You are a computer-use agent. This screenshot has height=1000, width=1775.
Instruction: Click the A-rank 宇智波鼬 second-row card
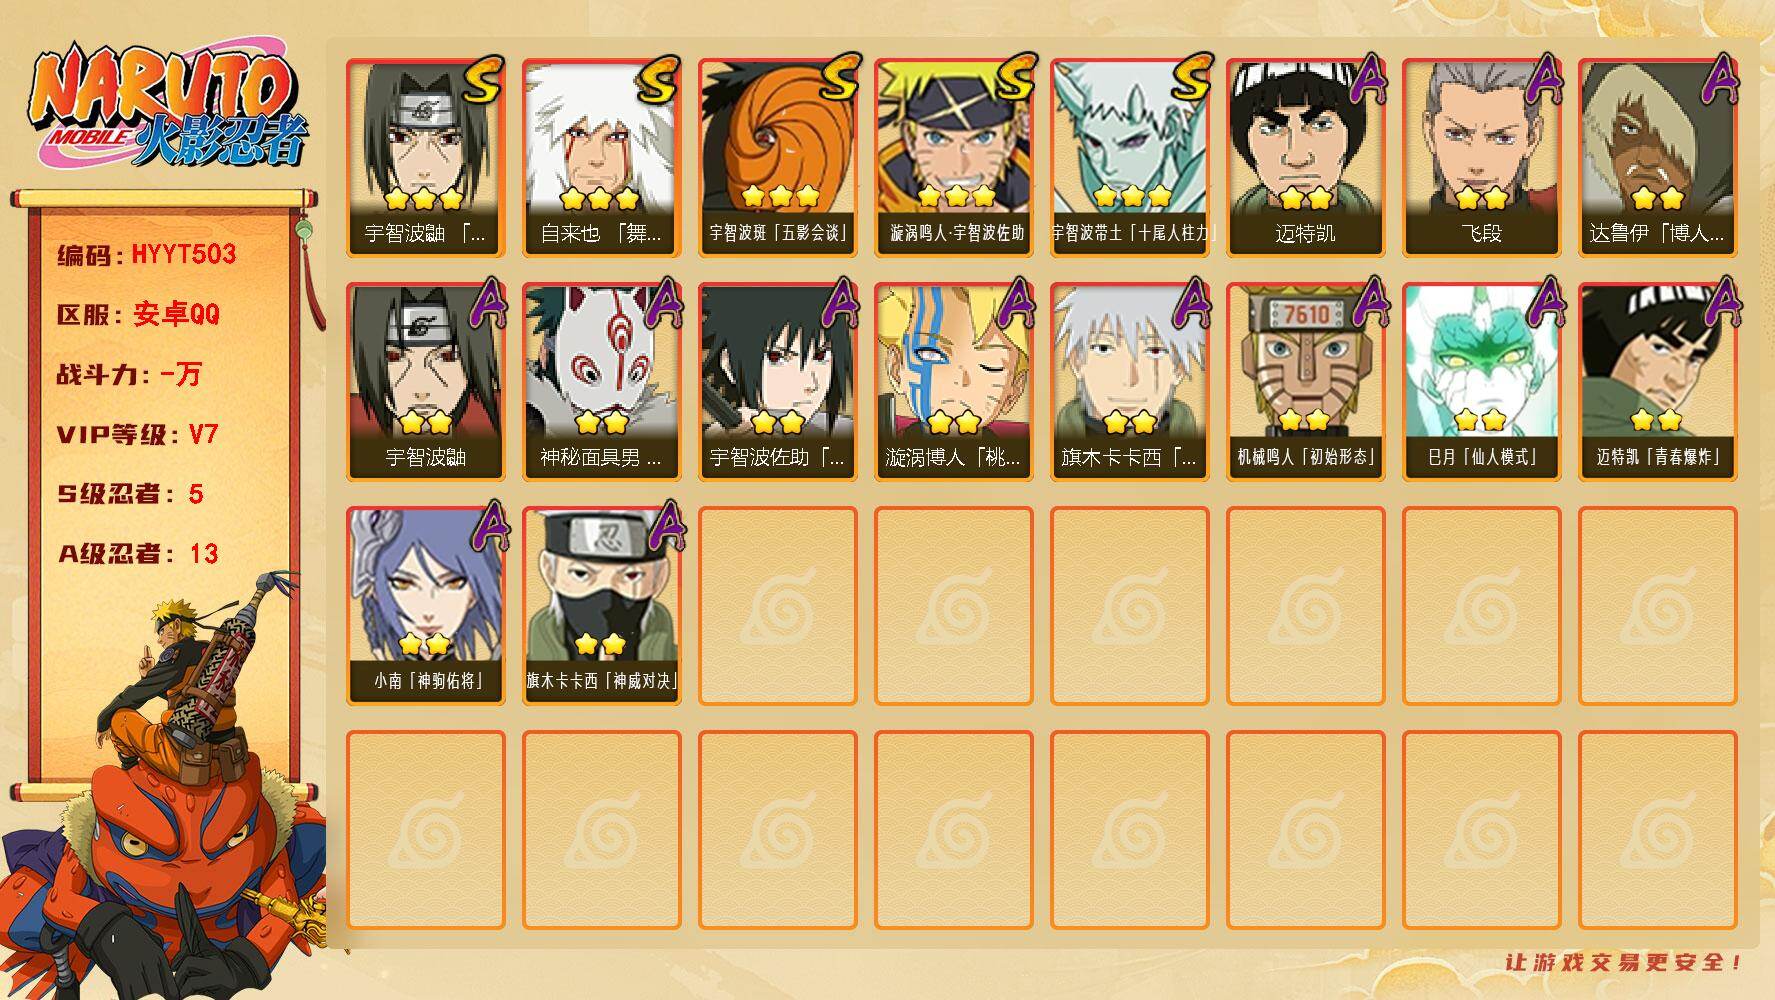click(425, 382)
